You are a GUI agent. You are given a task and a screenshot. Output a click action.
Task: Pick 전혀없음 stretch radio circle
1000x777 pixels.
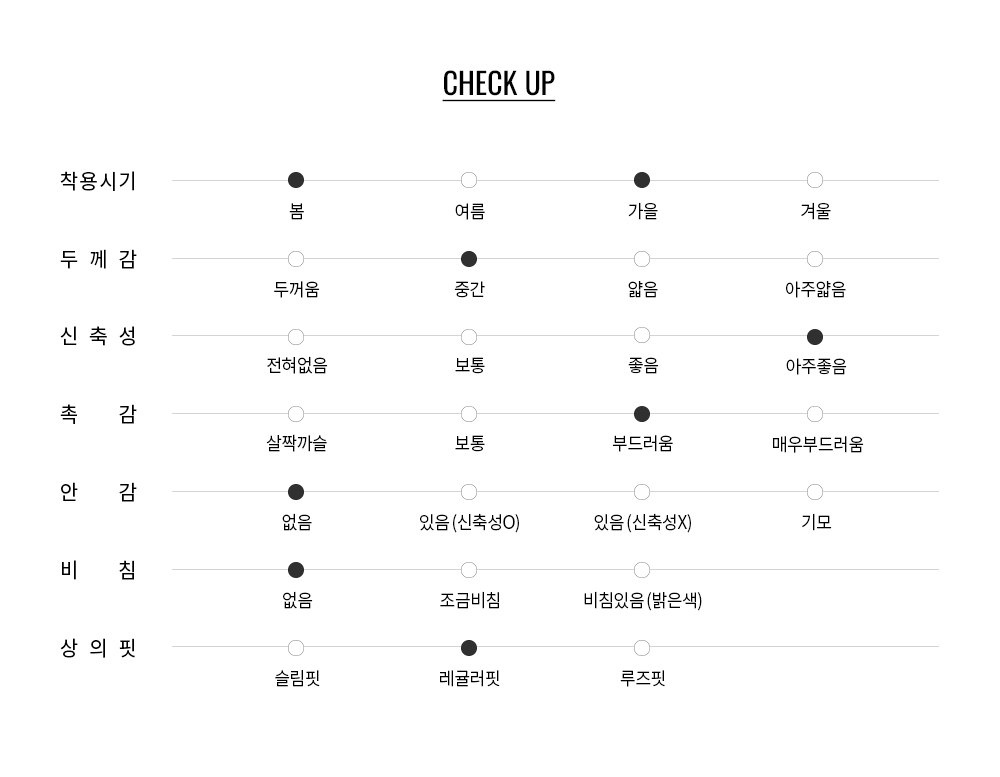pyautogui.click(x=296, y=337)
